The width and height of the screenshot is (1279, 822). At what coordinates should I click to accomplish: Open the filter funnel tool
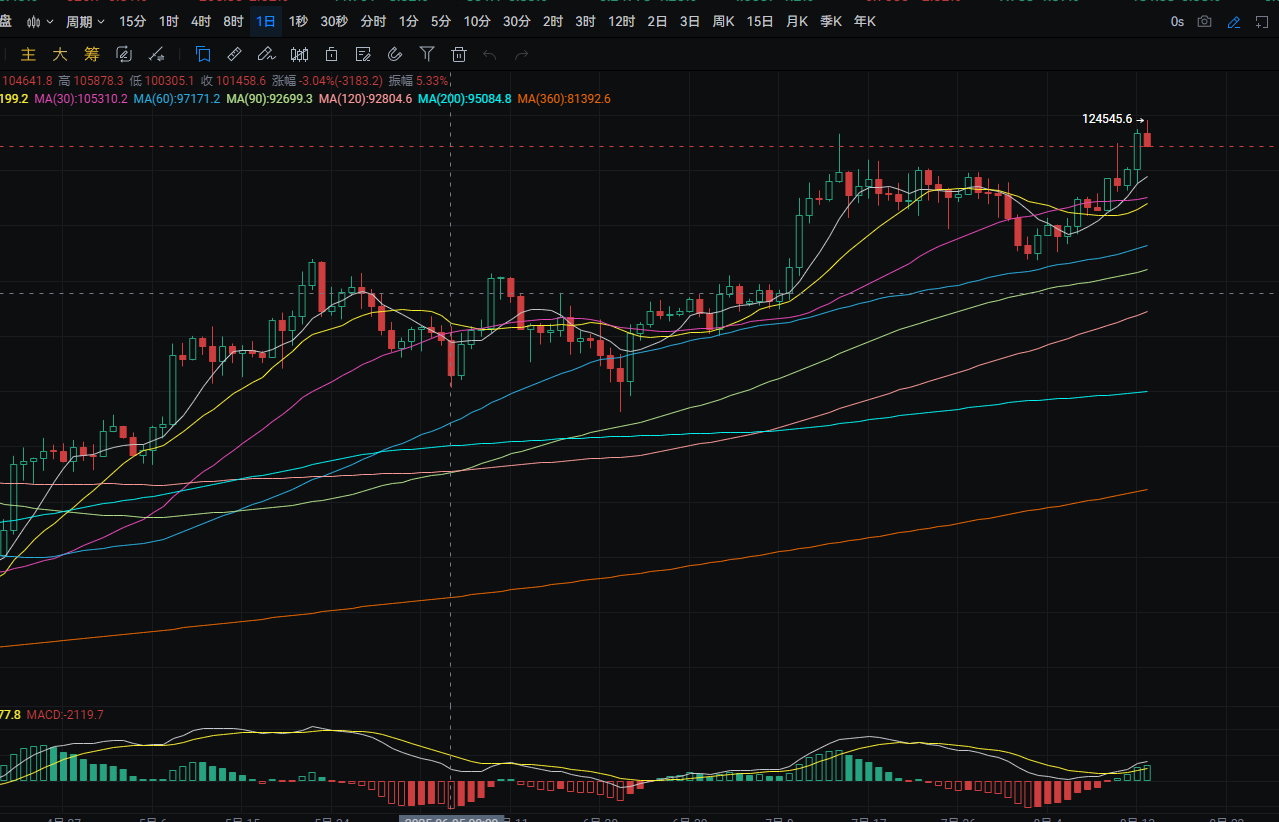tap(427, 54)
